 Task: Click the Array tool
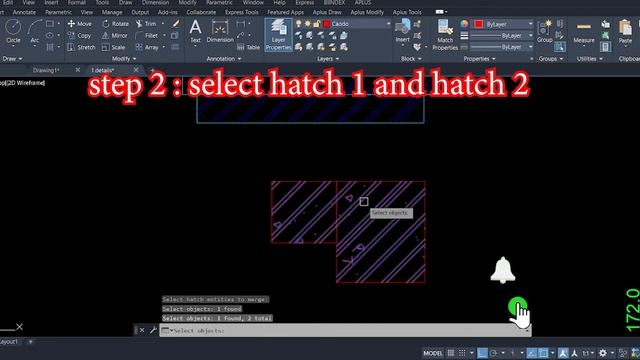(x=147, y=47)
